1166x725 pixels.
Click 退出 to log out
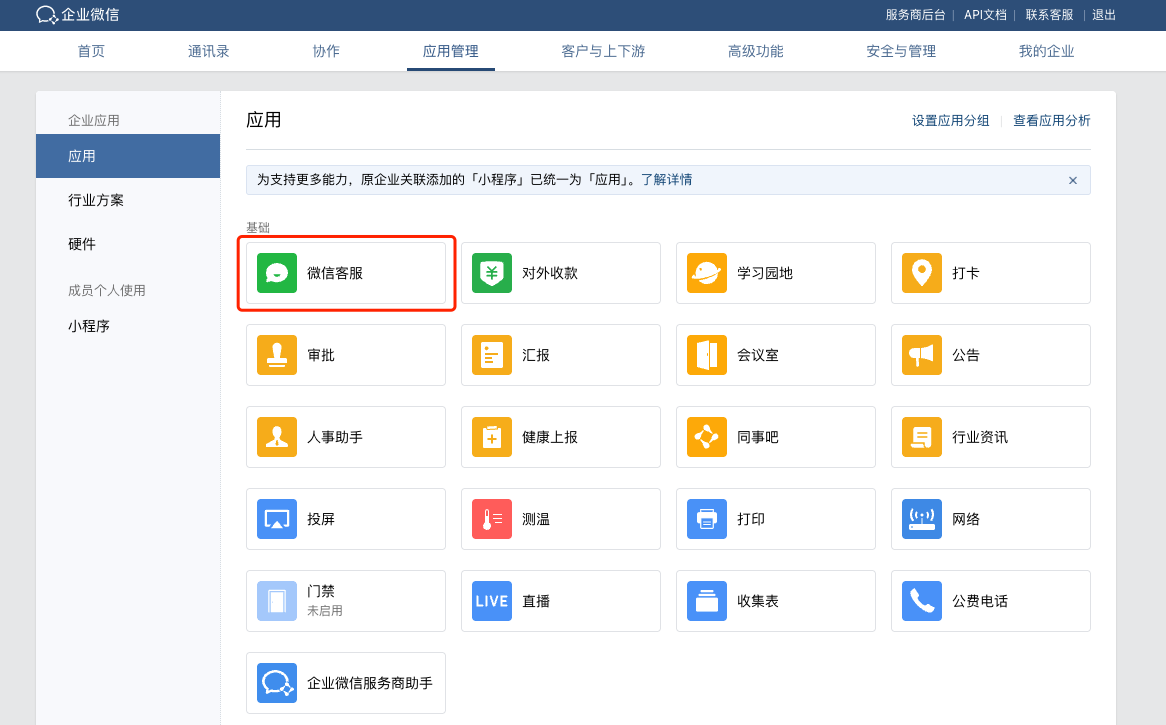point(1104,15)
